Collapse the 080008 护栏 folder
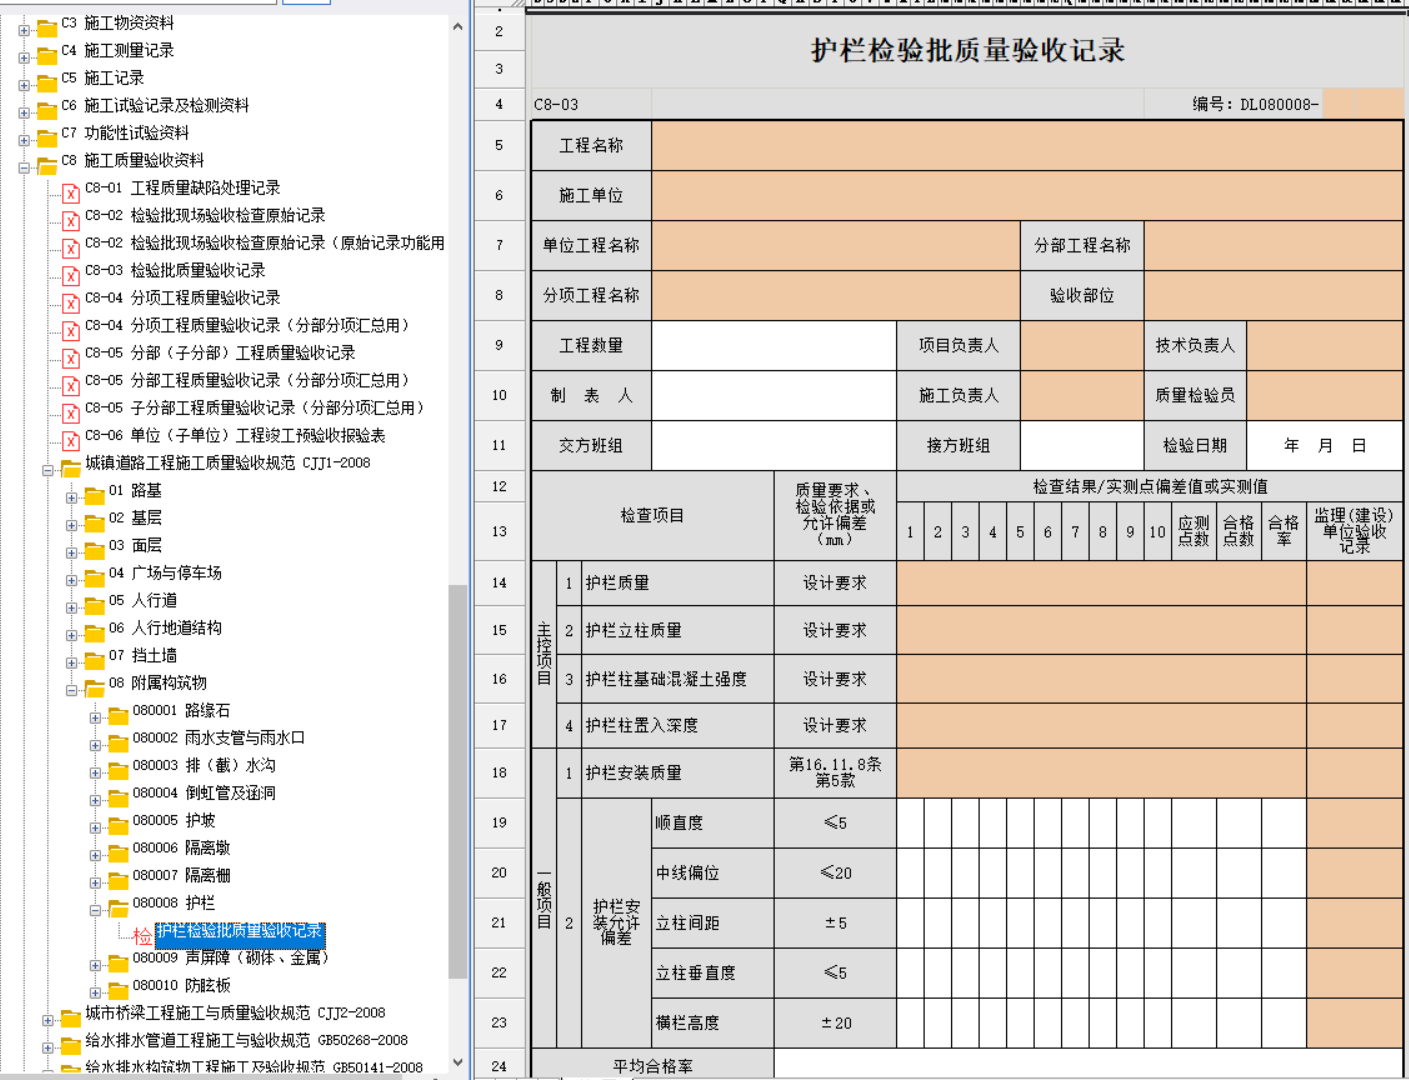1409x1080 pixels. [95, 911]
